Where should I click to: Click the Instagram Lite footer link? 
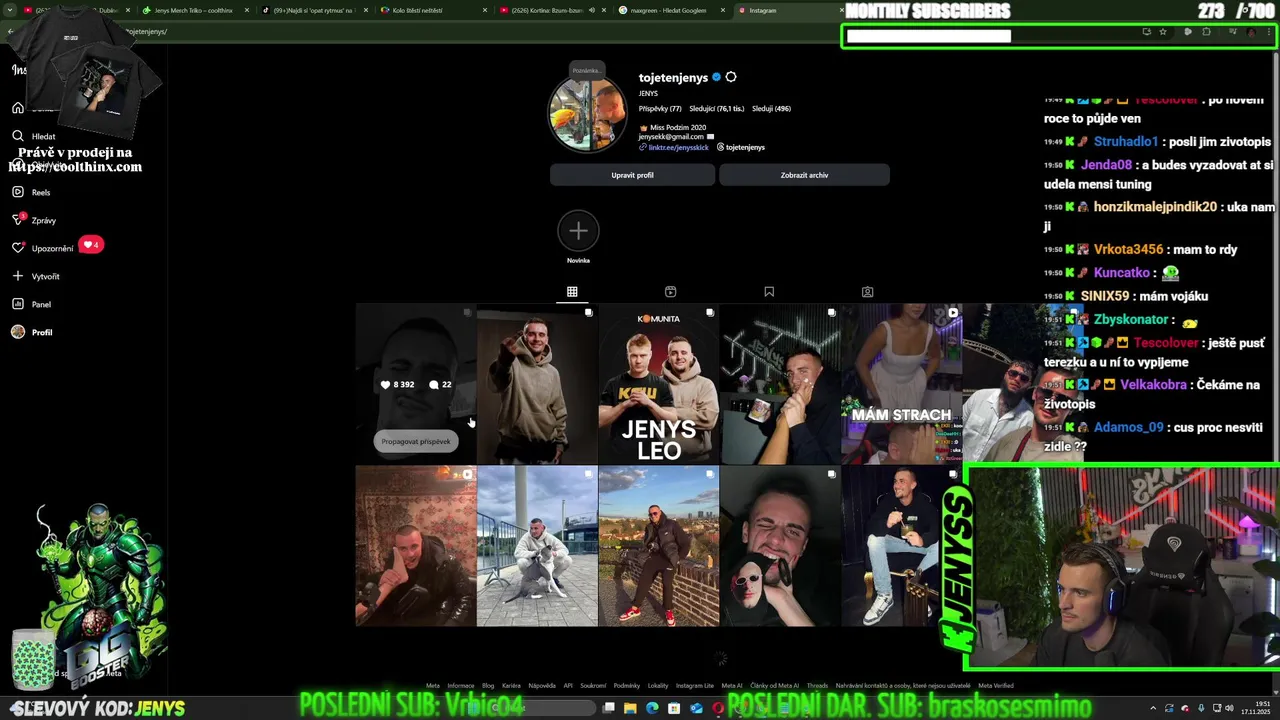(x=695, y=686)
